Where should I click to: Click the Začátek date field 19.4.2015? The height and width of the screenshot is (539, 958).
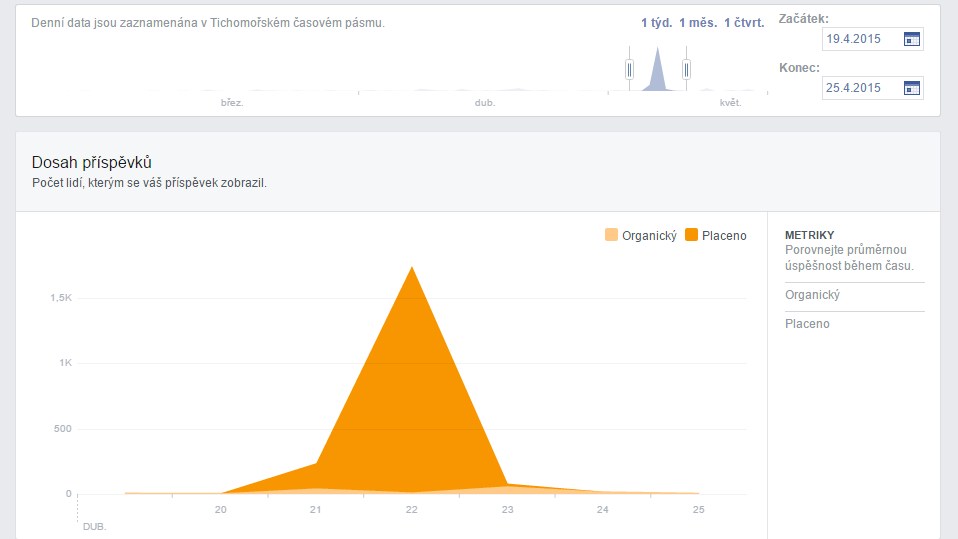pos(860,39)
